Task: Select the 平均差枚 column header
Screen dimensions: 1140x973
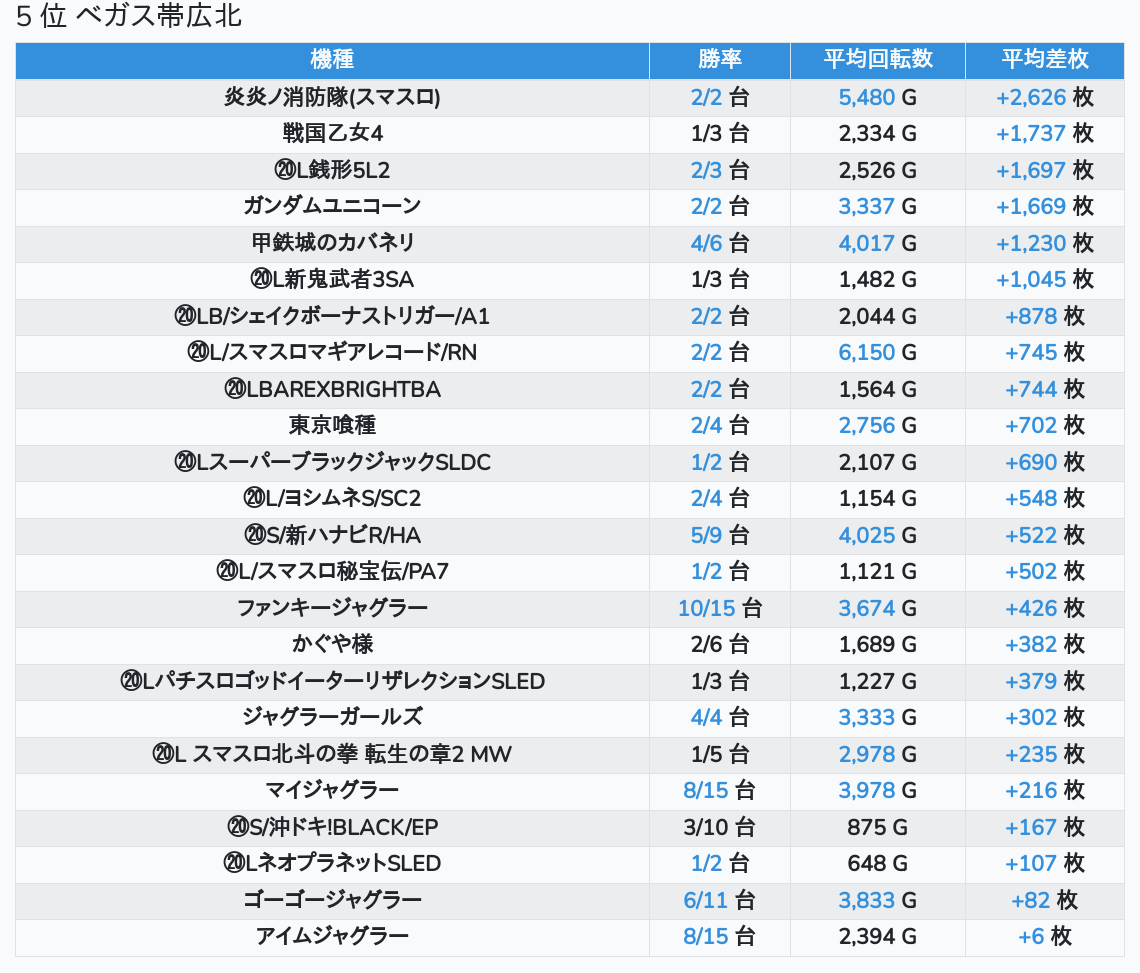Action: [1045, 60]
